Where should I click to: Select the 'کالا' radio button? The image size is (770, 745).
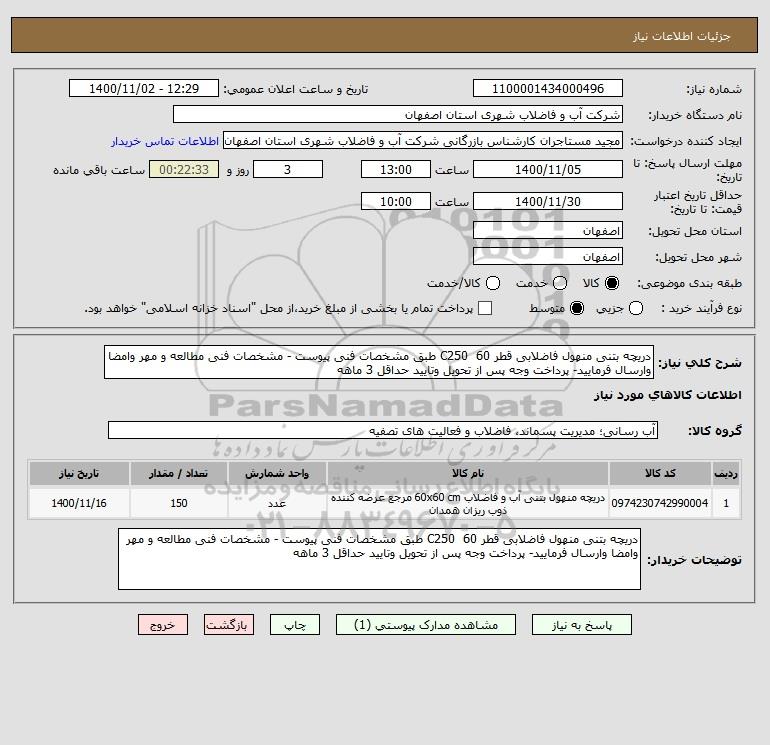click(612, 283)
